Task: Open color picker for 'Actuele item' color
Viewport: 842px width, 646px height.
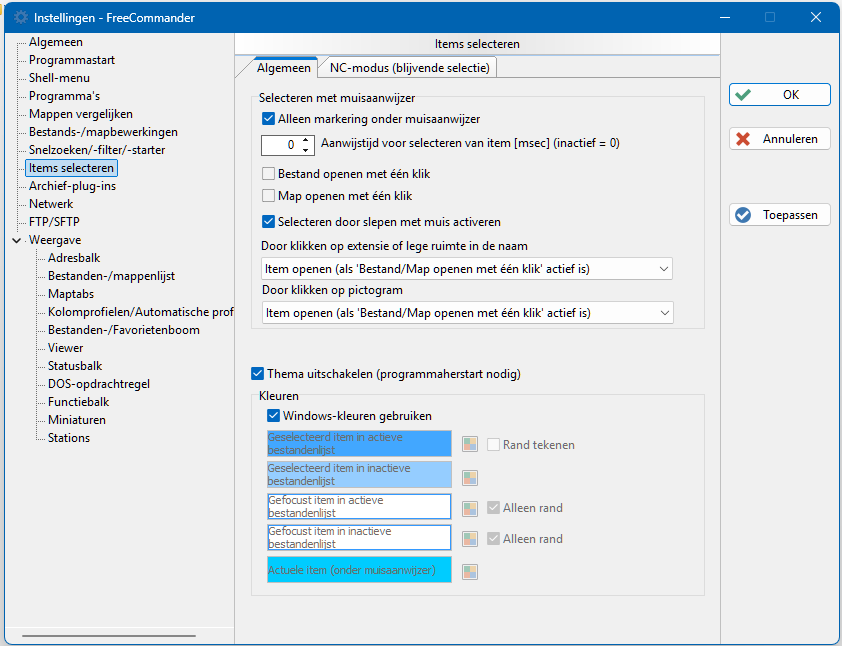Action: pos(470,571)
